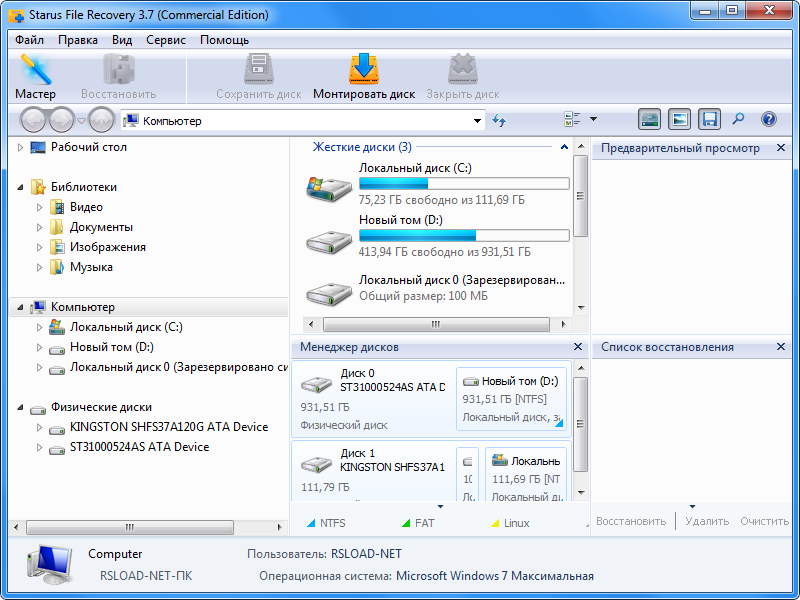800x600 pixels.
Task: Select Новый том (D:) in the tree
Action: click(112, 347)
